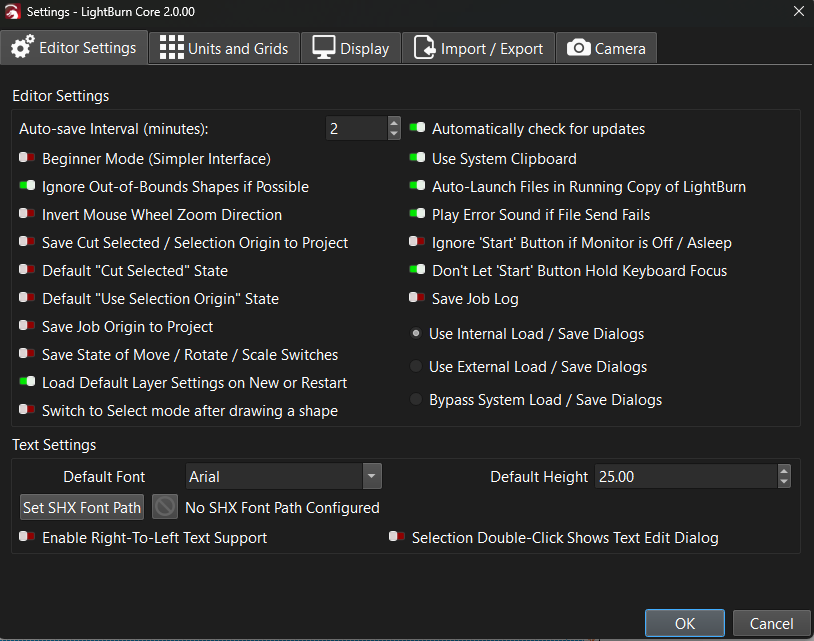Go to the Camera settings tab
This screenshot has width=814, height=641.
(607, 48)
